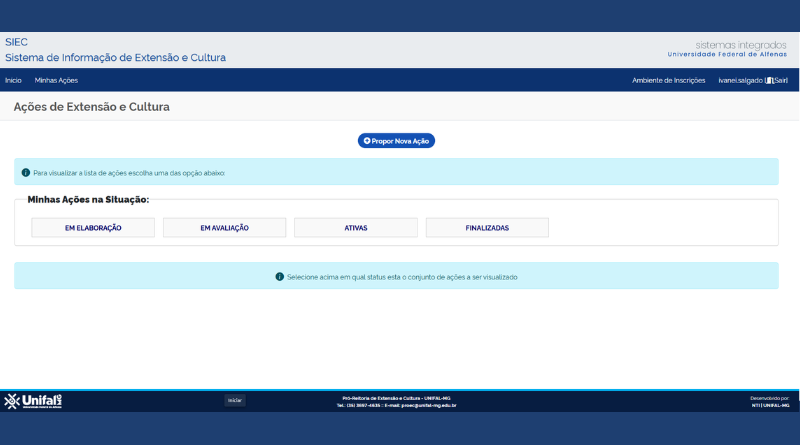Open Ambiente de Inscrições link
The image size is (800, 445).
coord(668,80)
